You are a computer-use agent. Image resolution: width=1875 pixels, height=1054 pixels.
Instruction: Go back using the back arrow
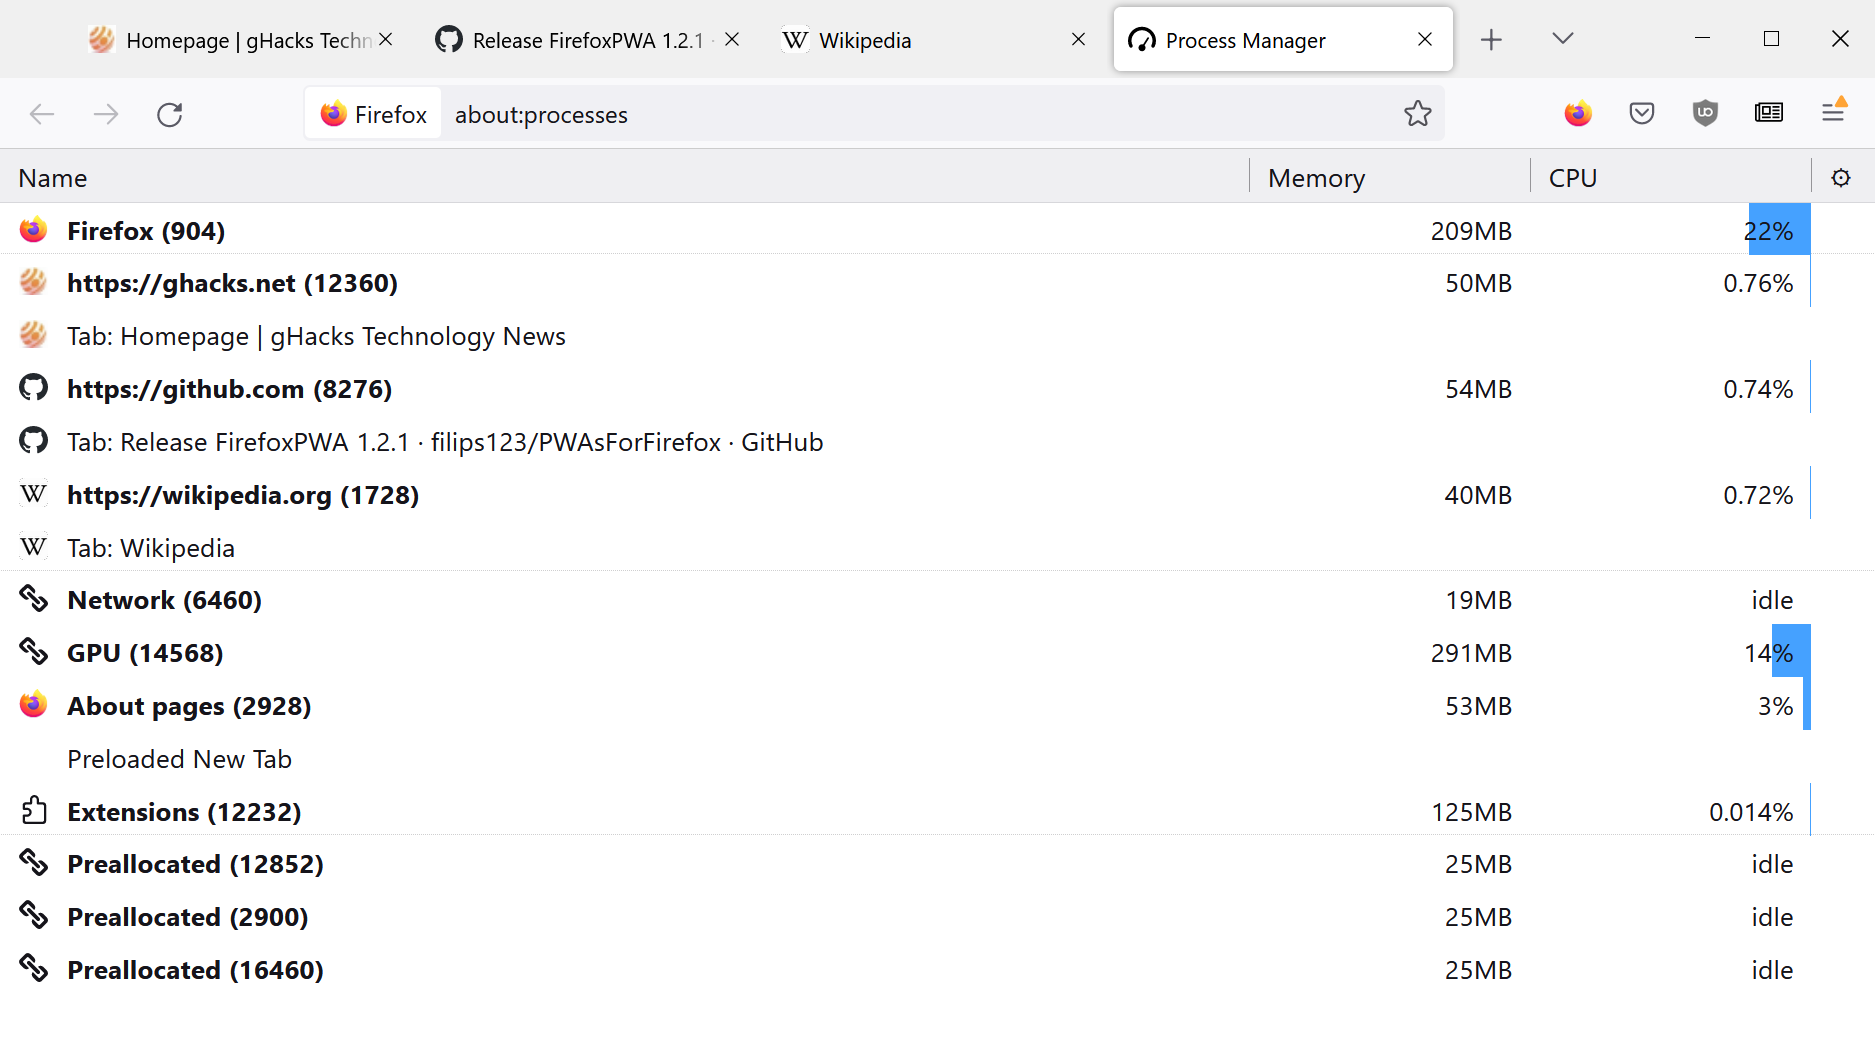pyautogui.click(x=42, y=114)
